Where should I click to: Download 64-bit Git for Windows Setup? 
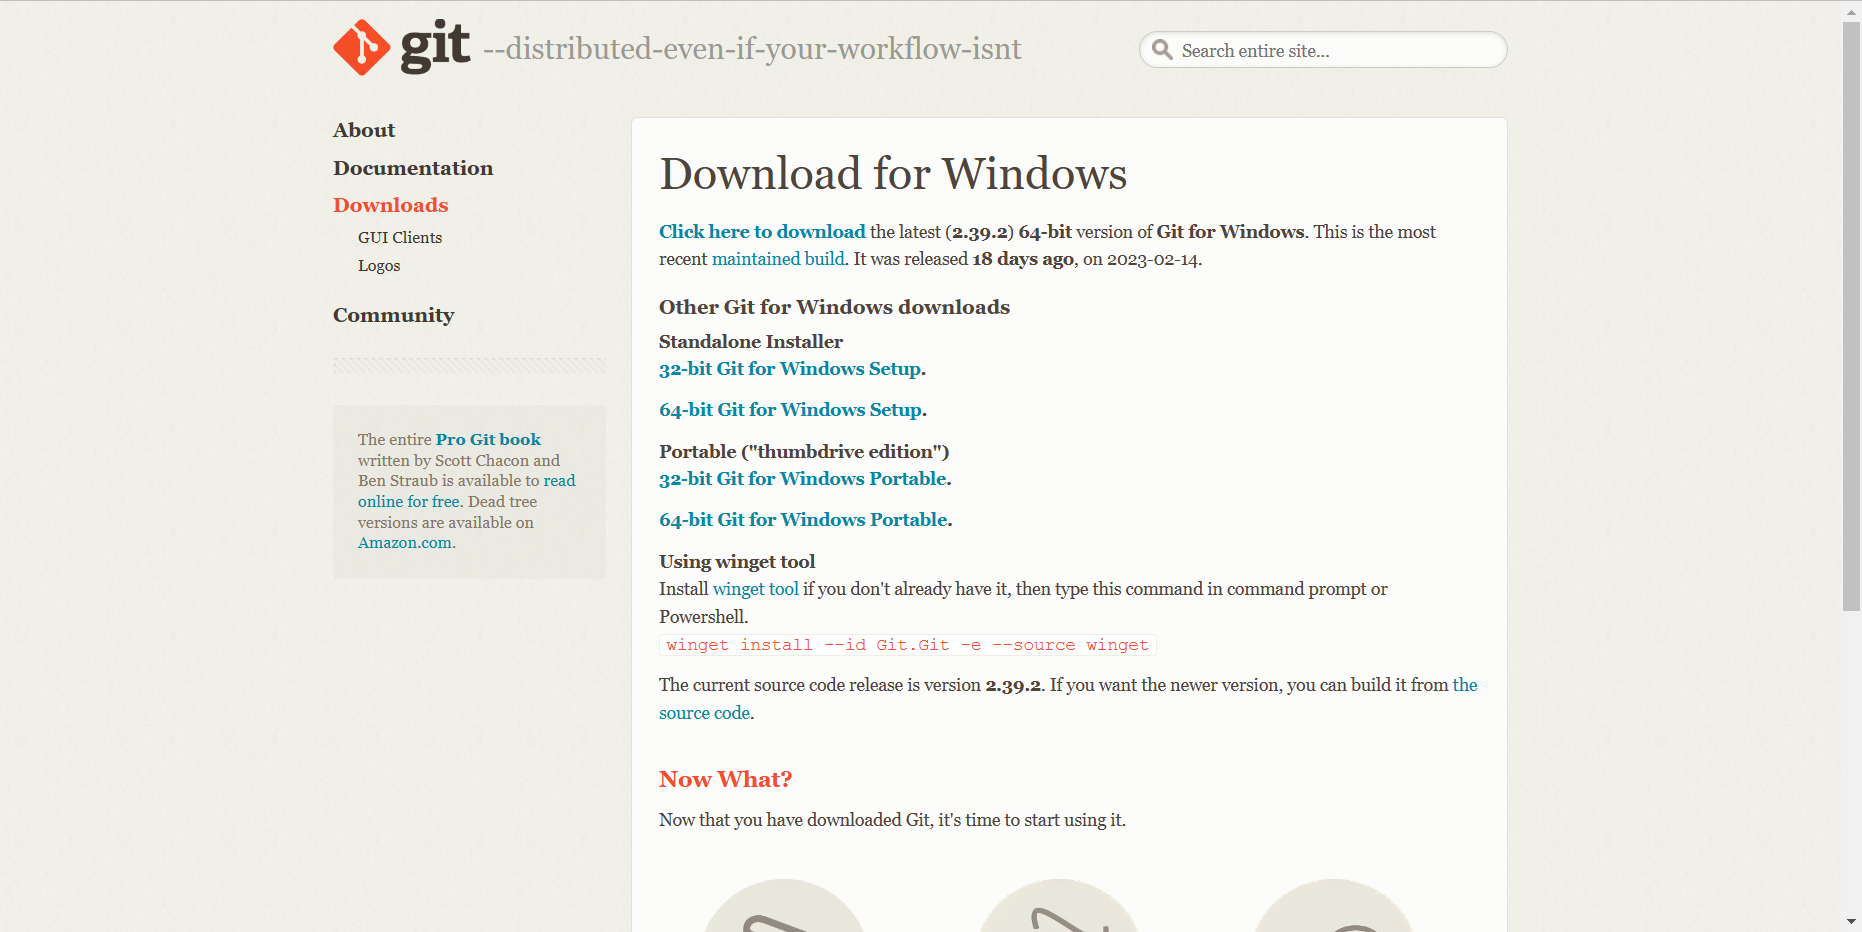790,410
